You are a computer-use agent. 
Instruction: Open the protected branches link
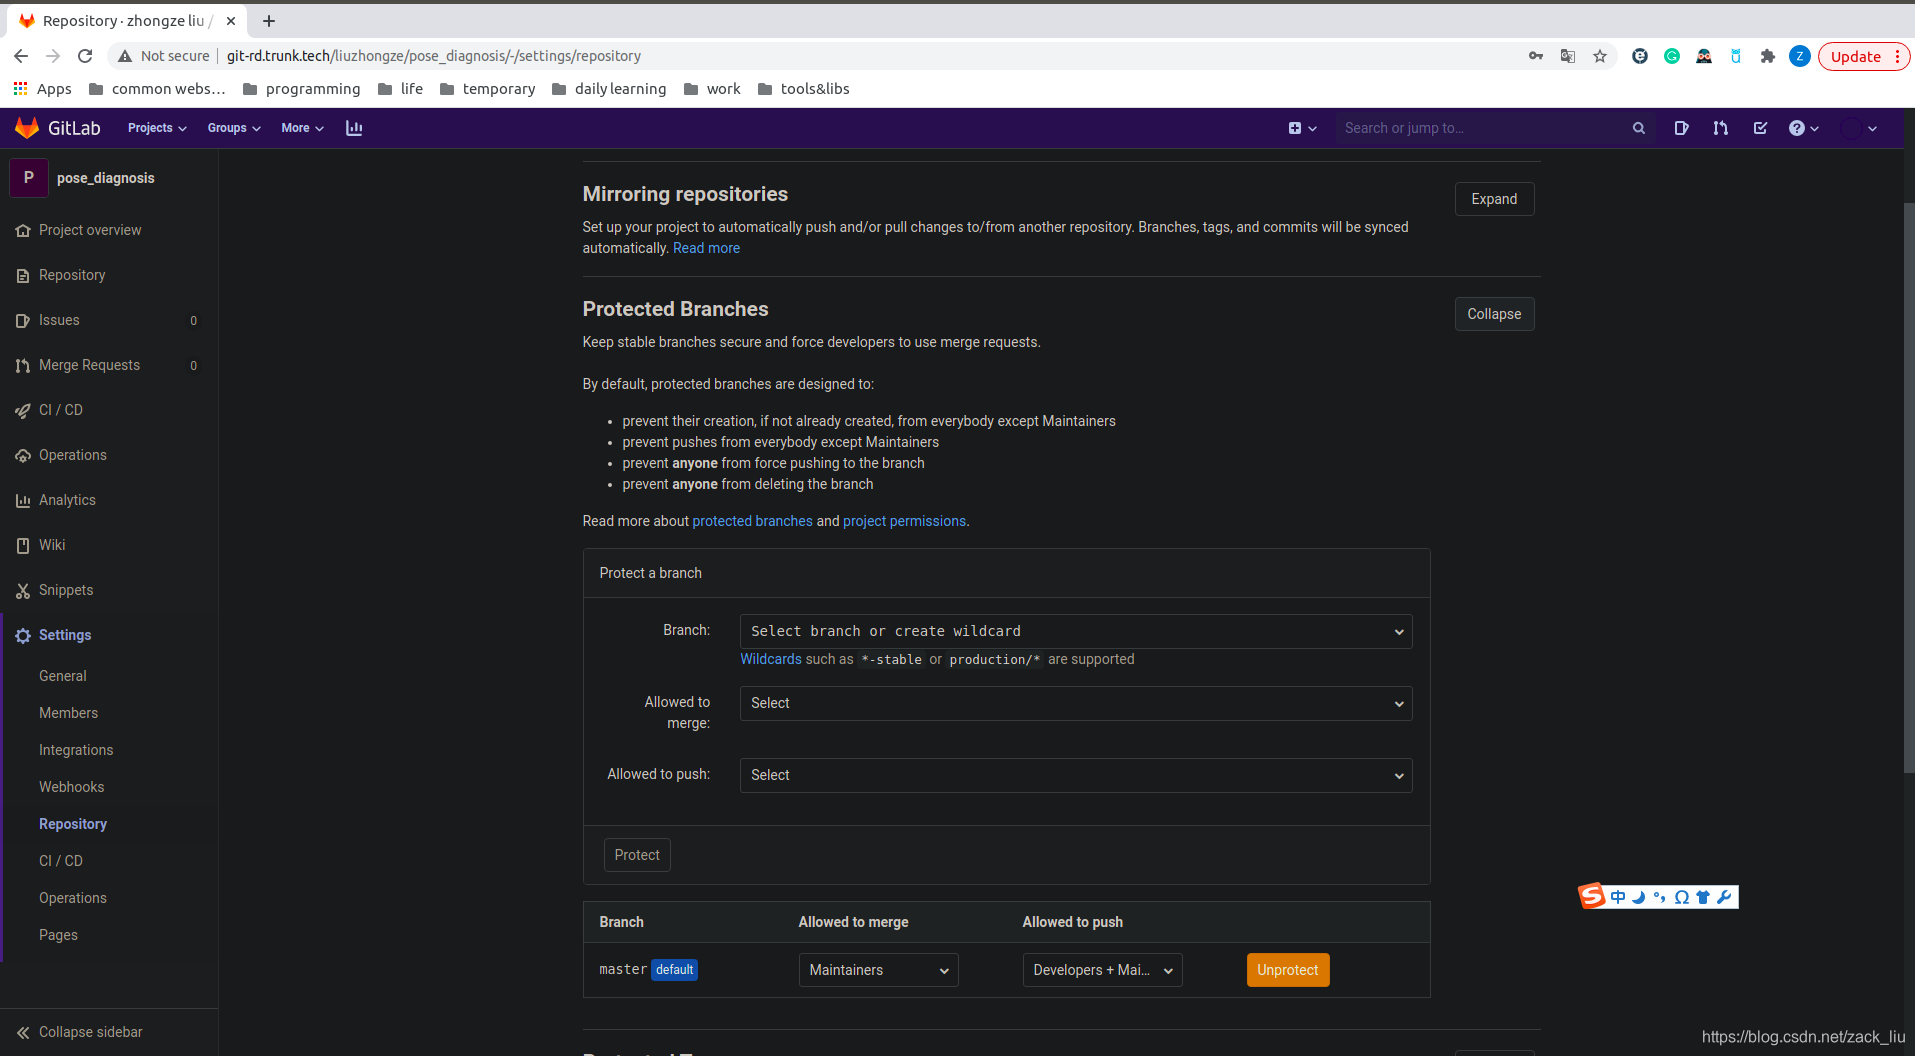[x=752, y=521]
